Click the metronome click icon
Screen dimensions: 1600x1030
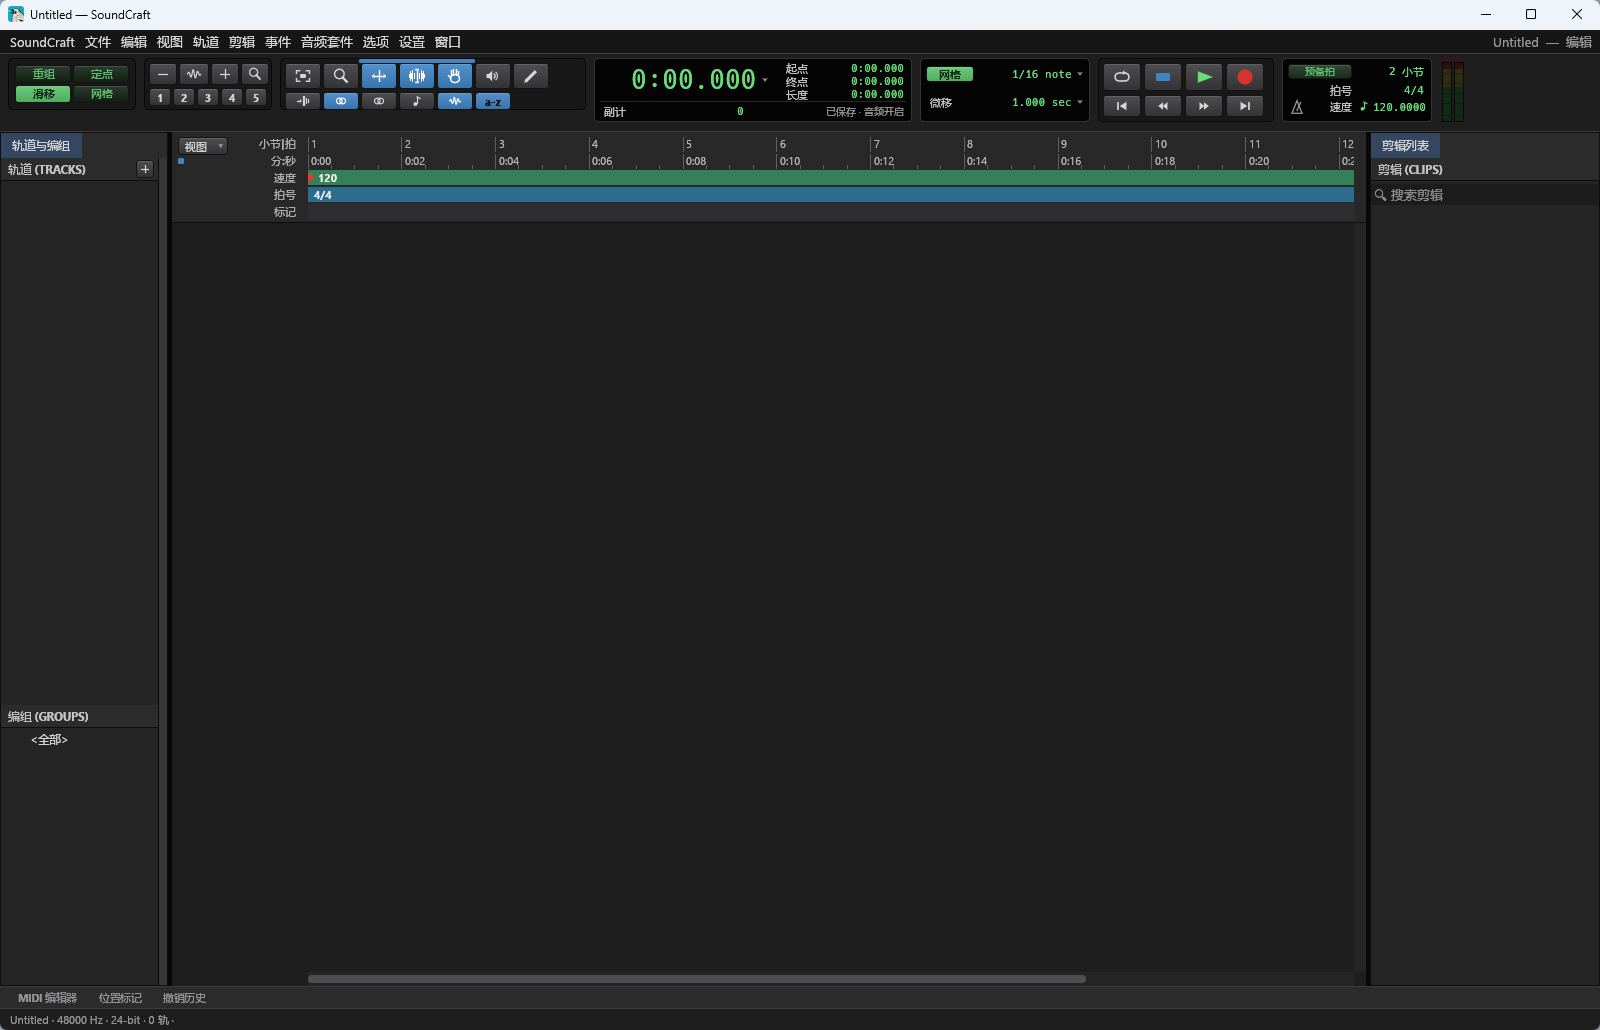pyautogui.click(x=1297, y=107)
